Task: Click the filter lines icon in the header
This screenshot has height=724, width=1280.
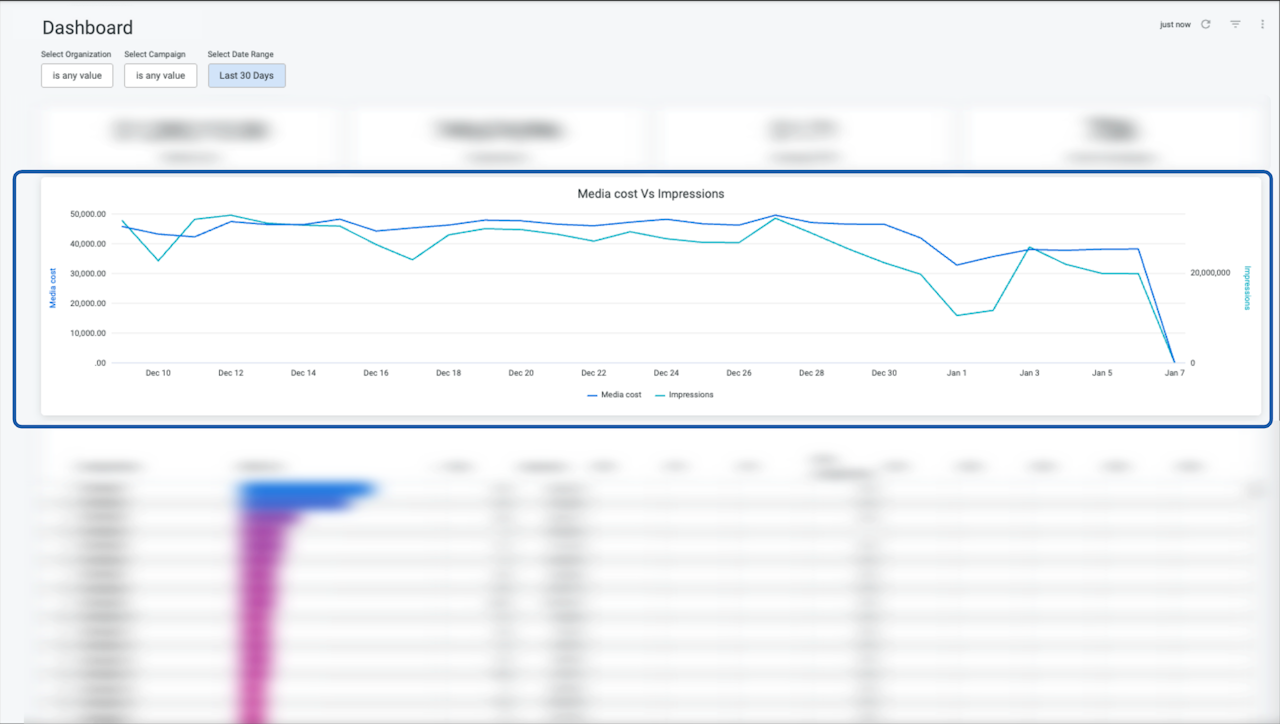Action: [x=1235, y=23]
